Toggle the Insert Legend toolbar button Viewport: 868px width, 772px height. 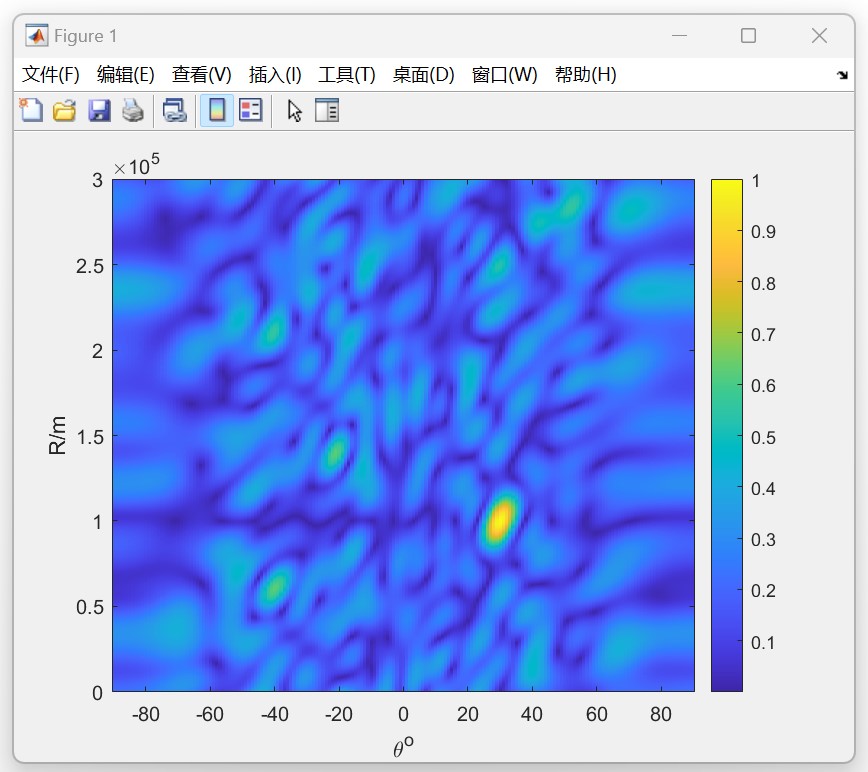coord(250,110)
